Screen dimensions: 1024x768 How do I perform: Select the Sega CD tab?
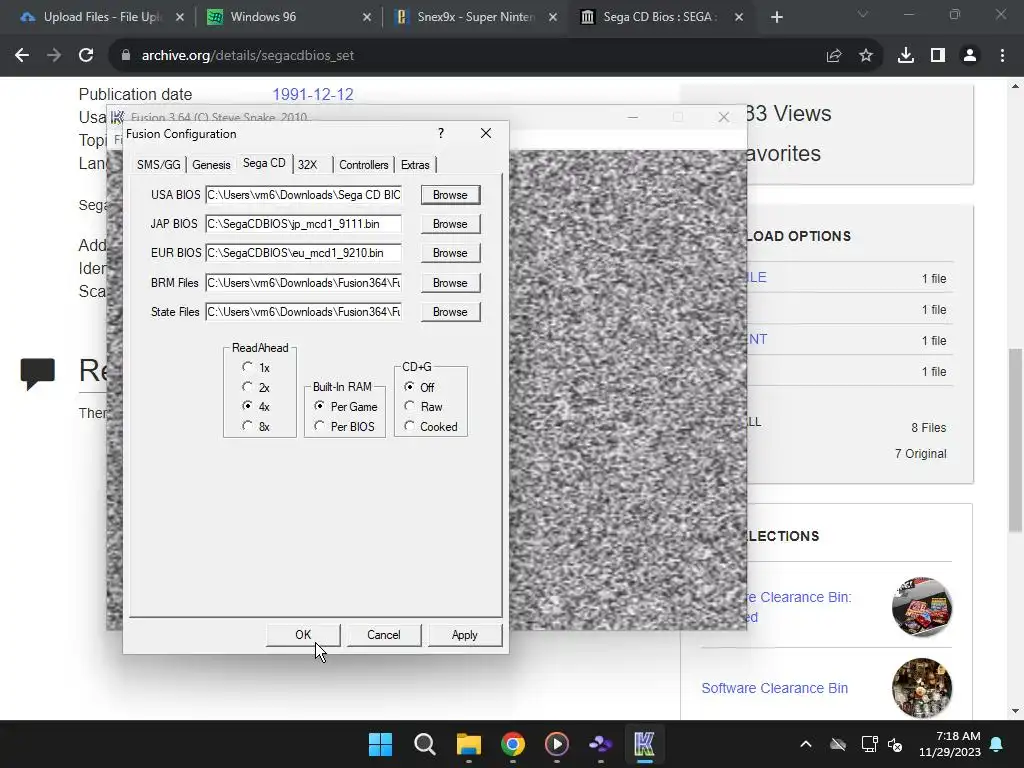[264, 163]
